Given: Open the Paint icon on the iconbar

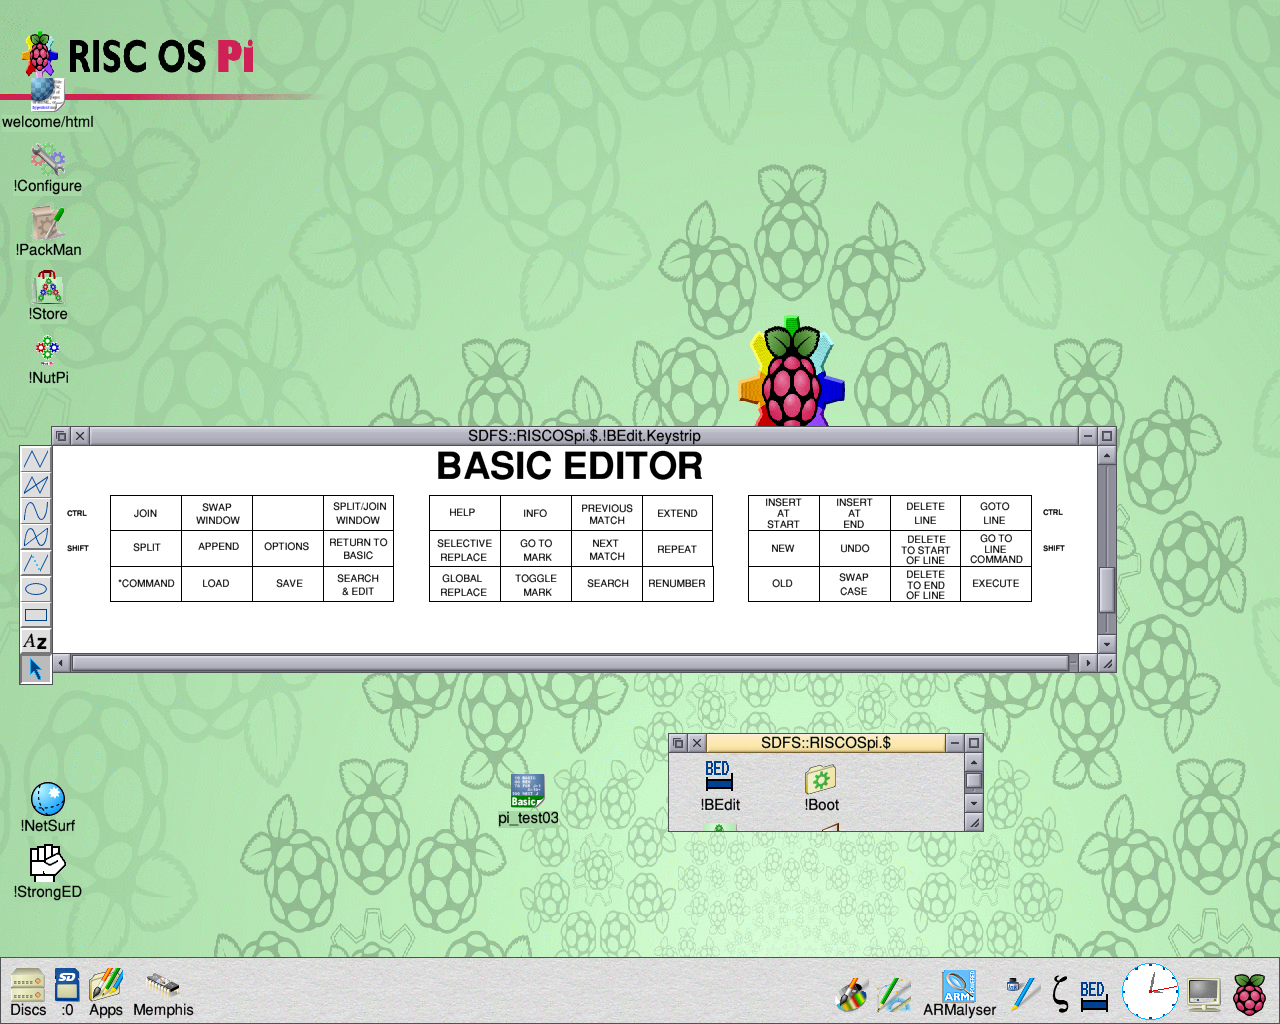Looking at the screenshot, I should 853,994.
